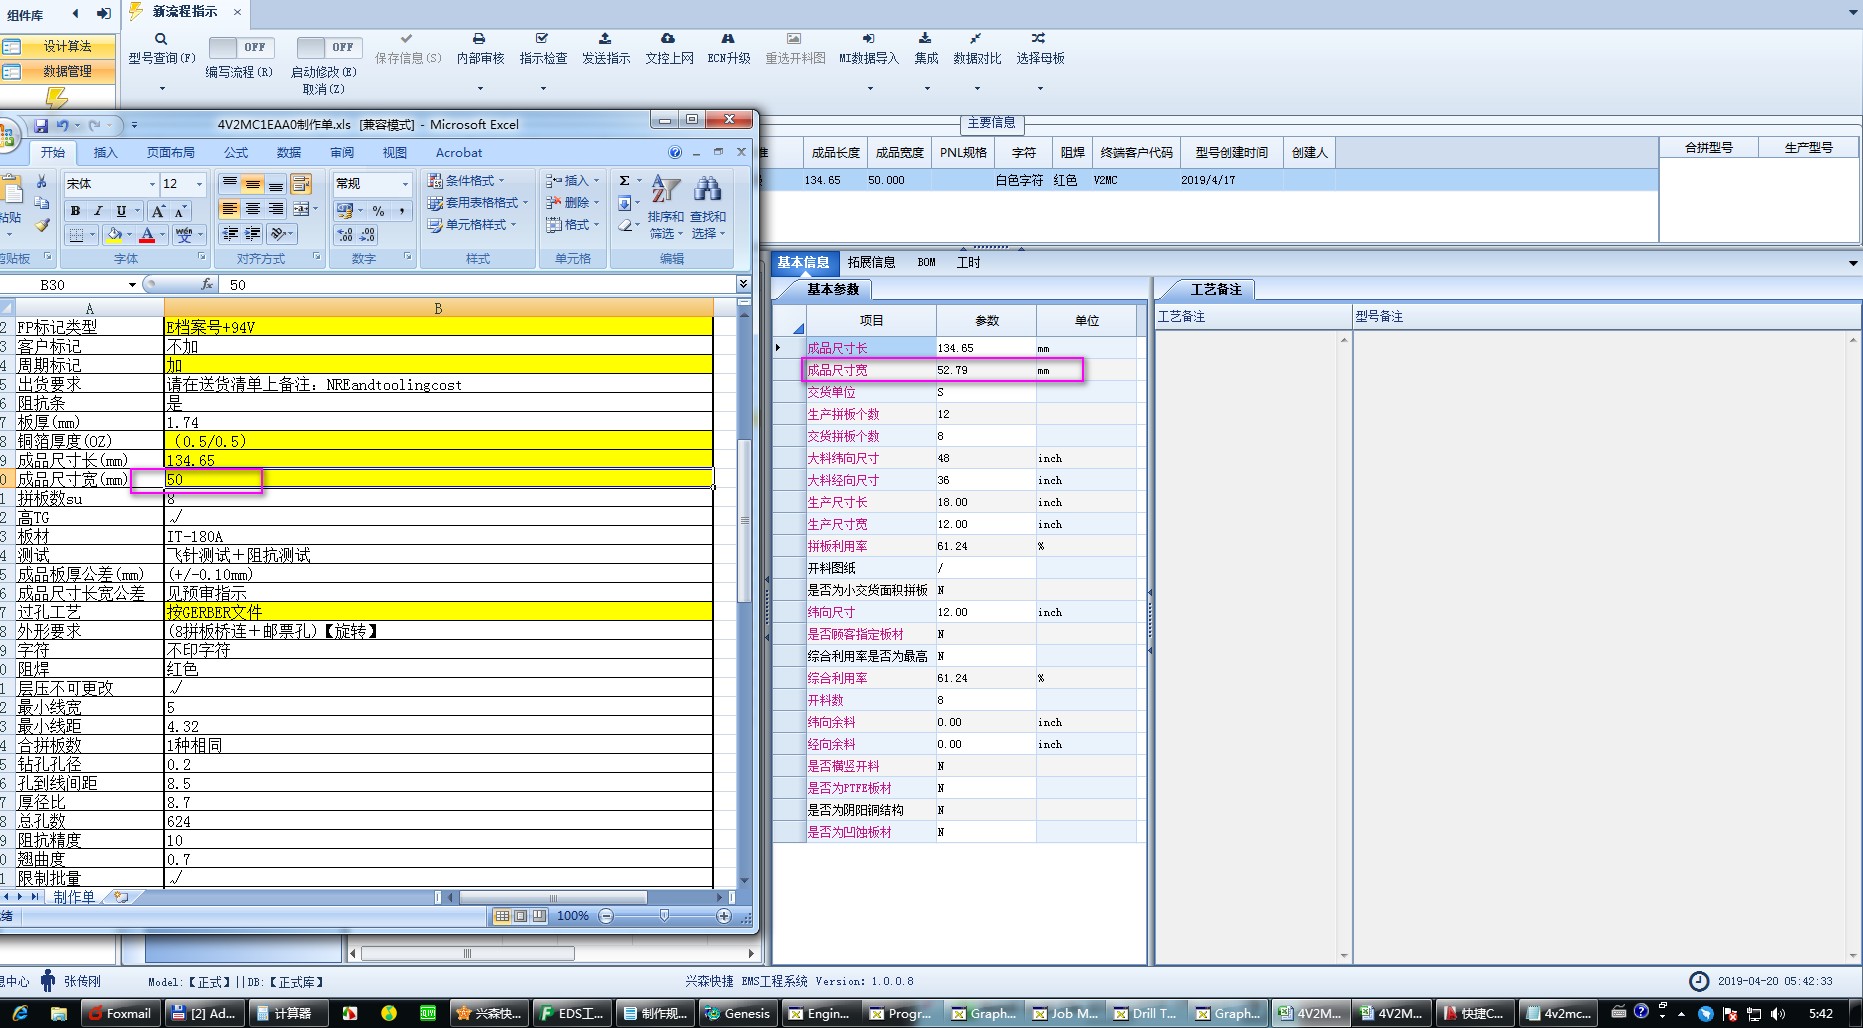Click the 指示检查 toolbar icon
The height and width of the screenshot is (1028, 1863).
pos(542,38)
